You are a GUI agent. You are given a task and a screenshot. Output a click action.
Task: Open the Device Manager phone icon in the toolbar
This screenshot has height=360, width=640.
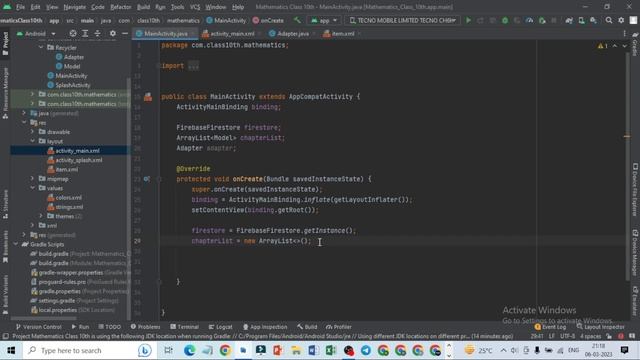click(x=581, y=20)
